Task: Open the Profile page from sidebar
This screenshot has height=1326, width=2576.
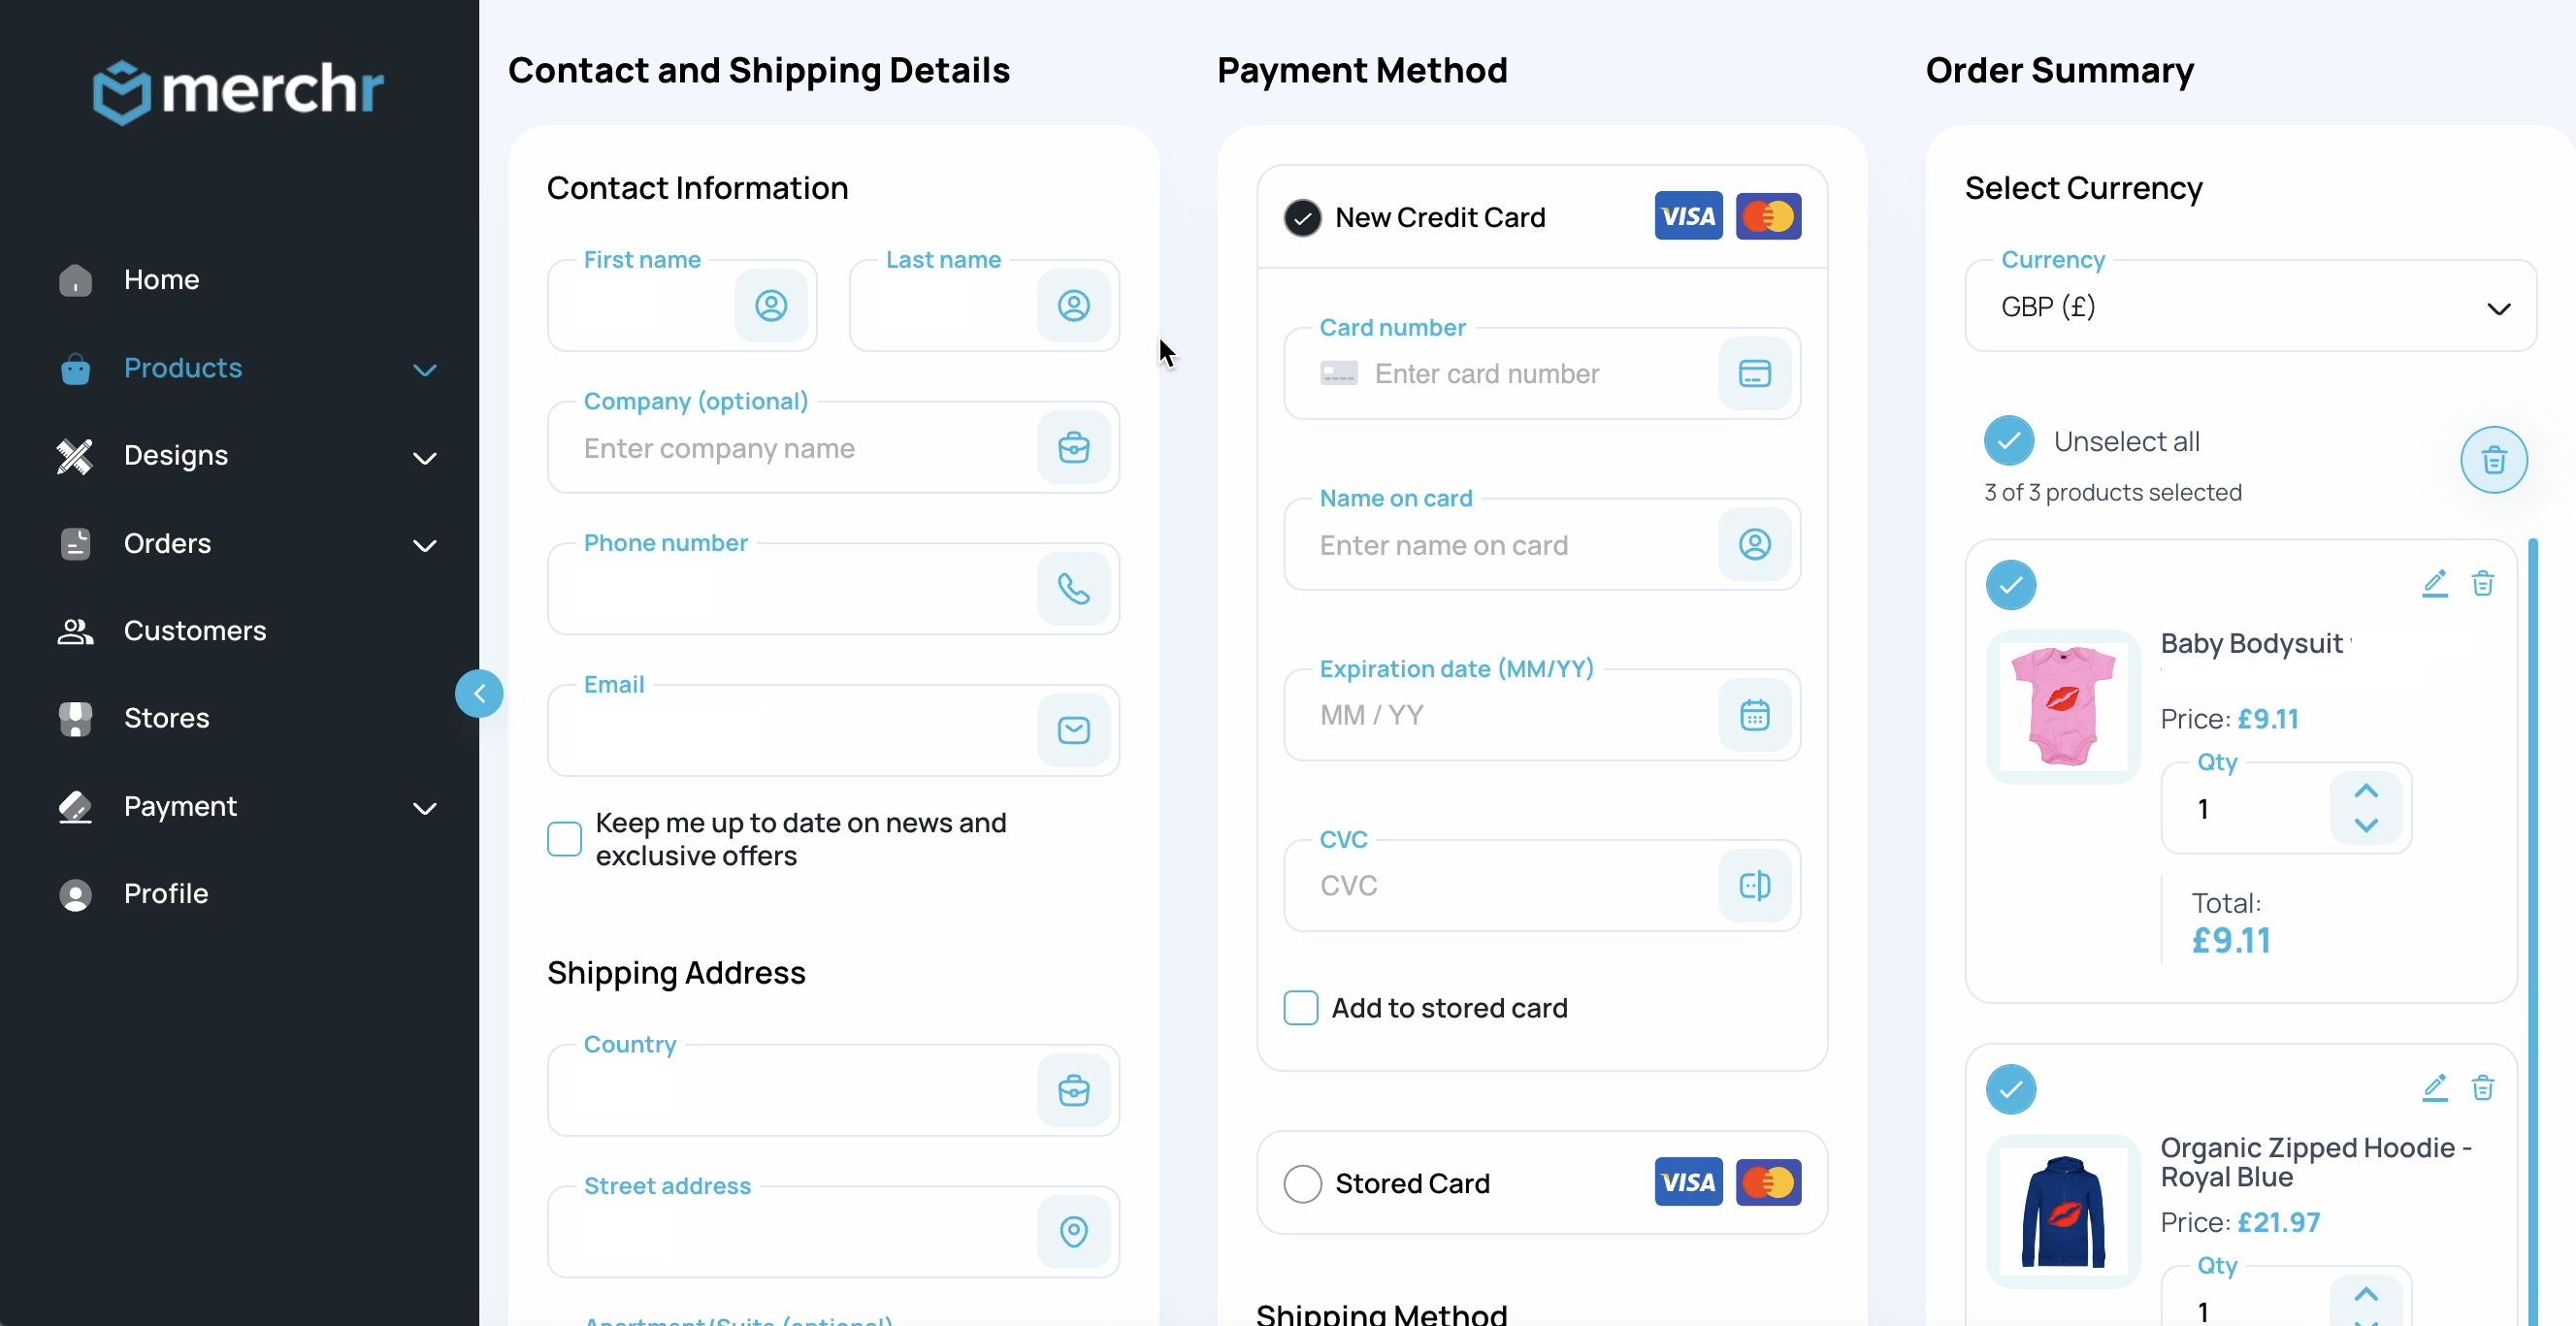Action: (x=167, y=894)
